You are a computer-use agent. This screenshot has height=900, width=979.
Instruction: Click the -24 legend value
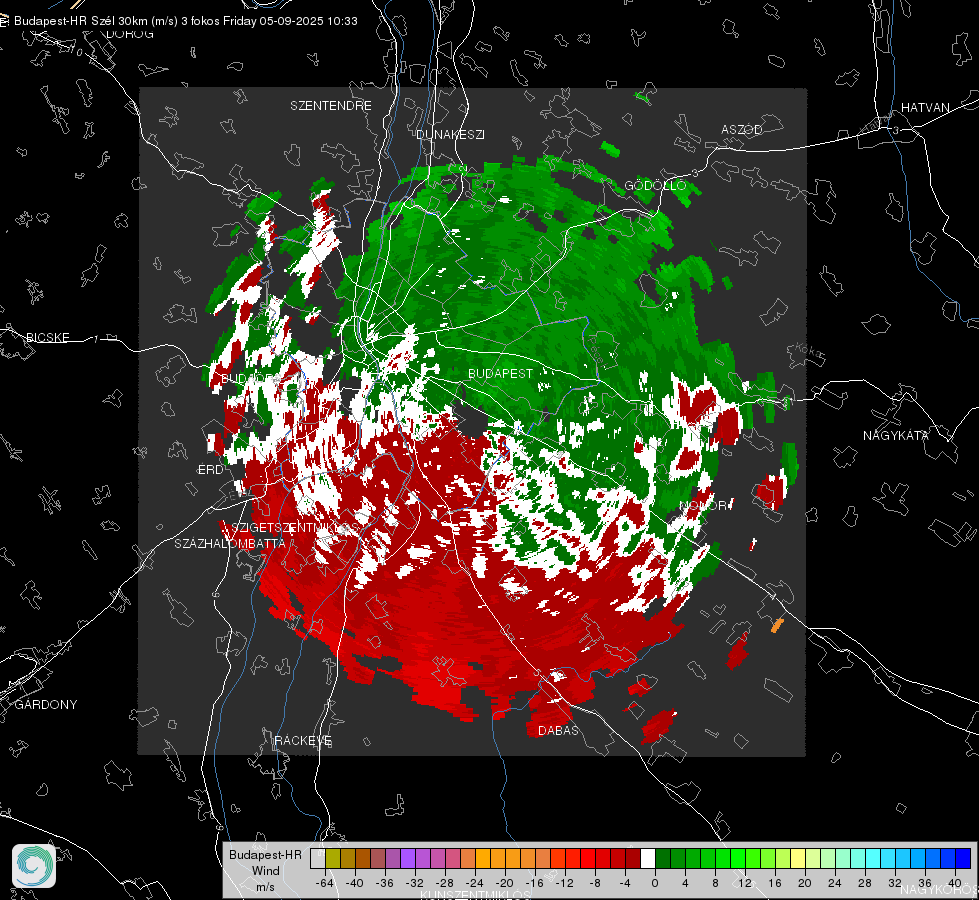[x=475, y=883]
